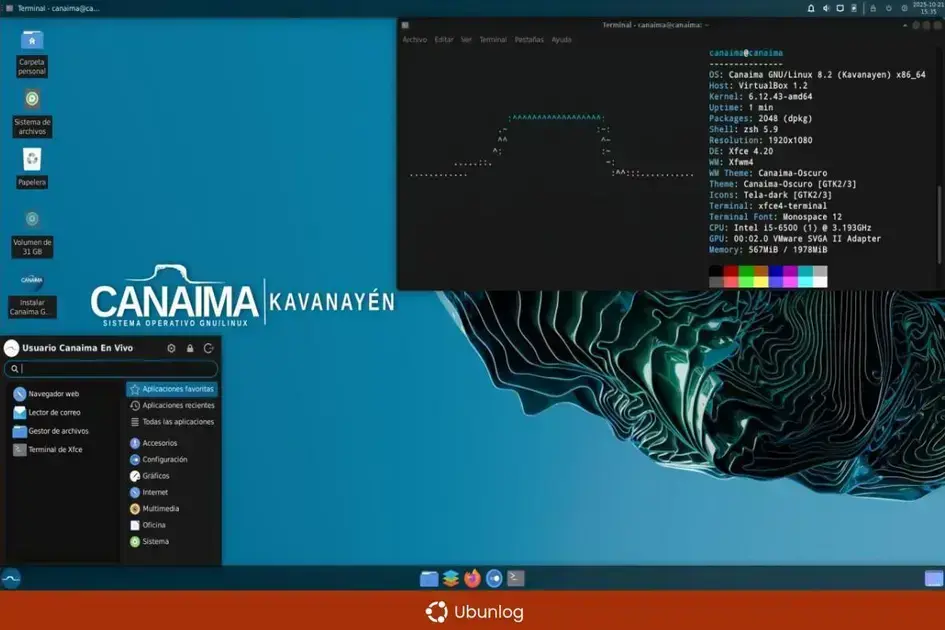Click the terminal text 'DE: Xfce 4.20'

741,151
